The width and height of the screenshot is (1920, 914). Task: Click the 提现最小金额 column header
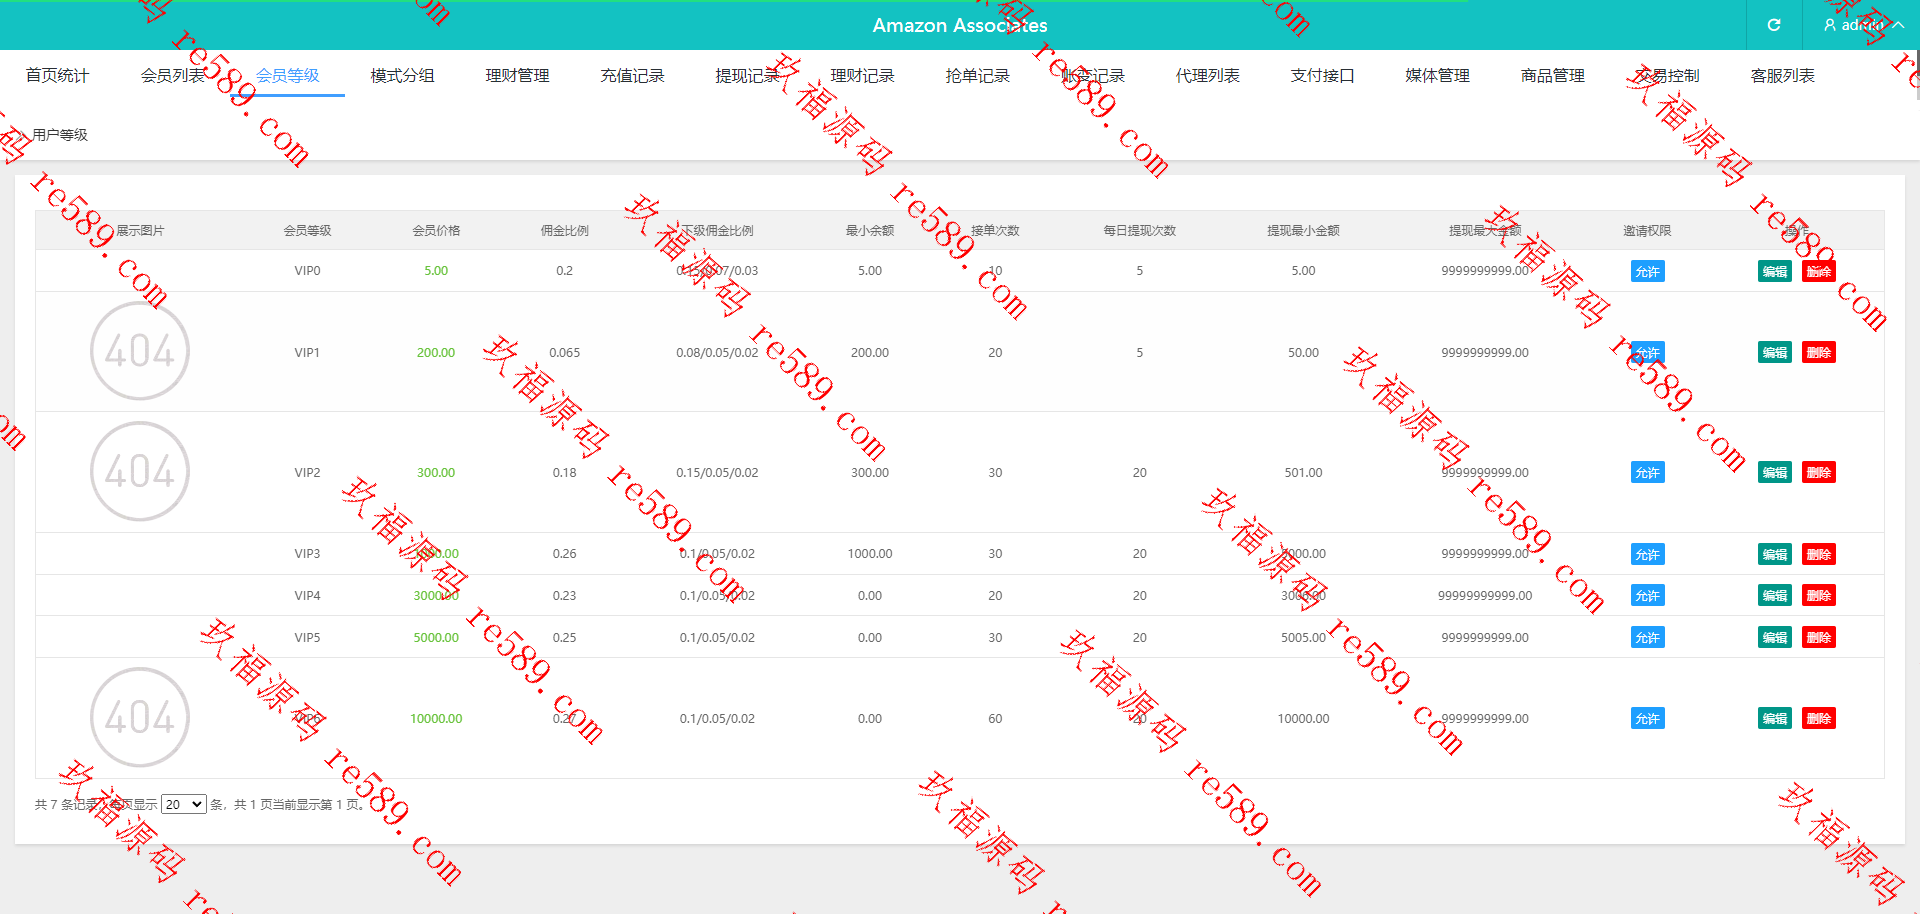1303,230
